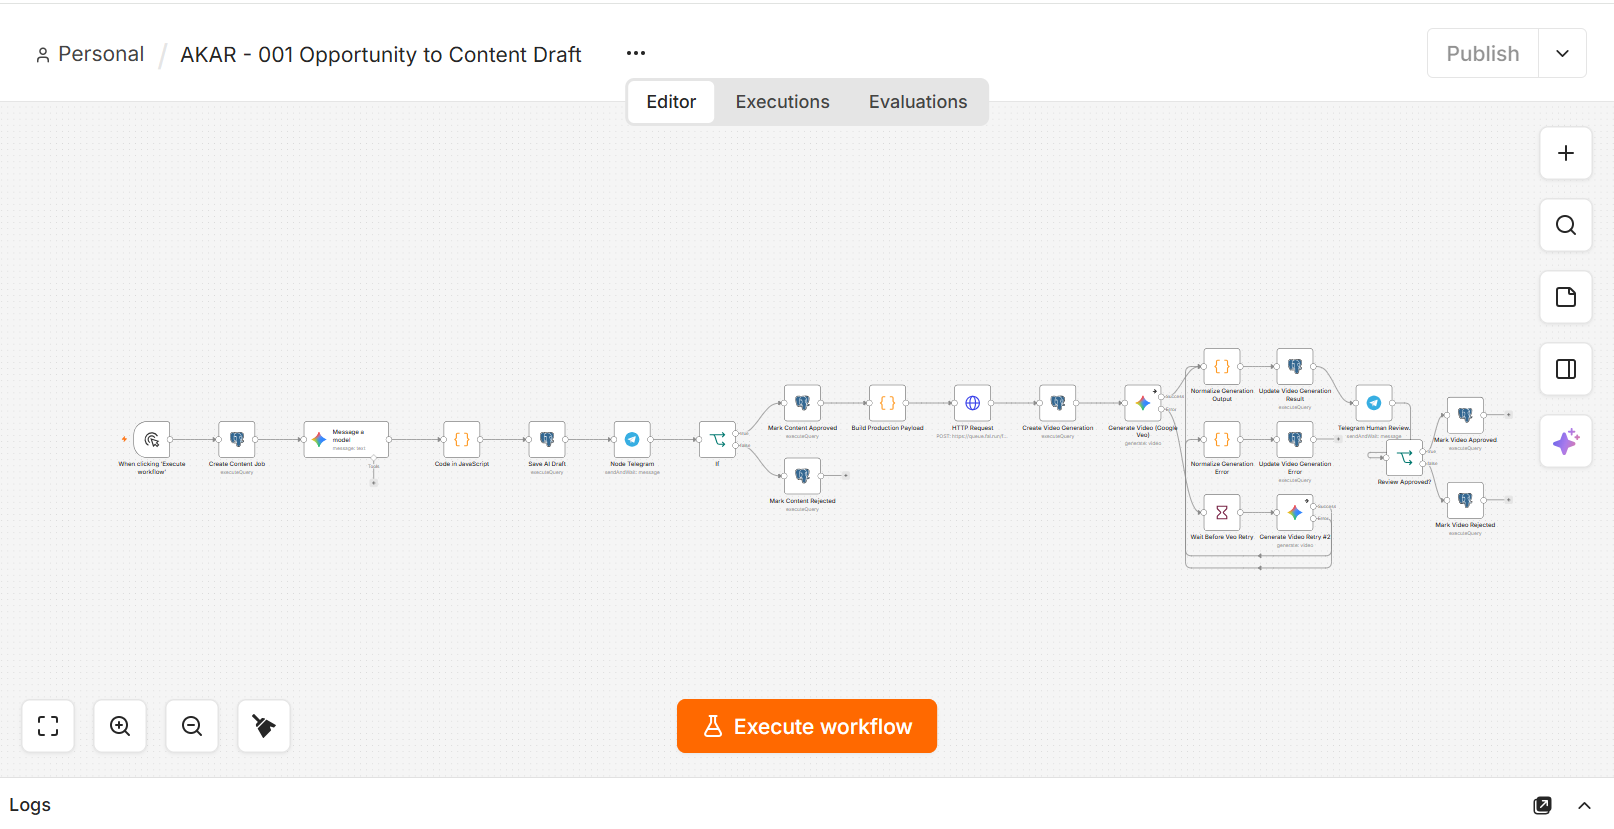Select the Update Video Generation Result node
This screenshot has height=829, width=1614.
tap(1295, 367)
